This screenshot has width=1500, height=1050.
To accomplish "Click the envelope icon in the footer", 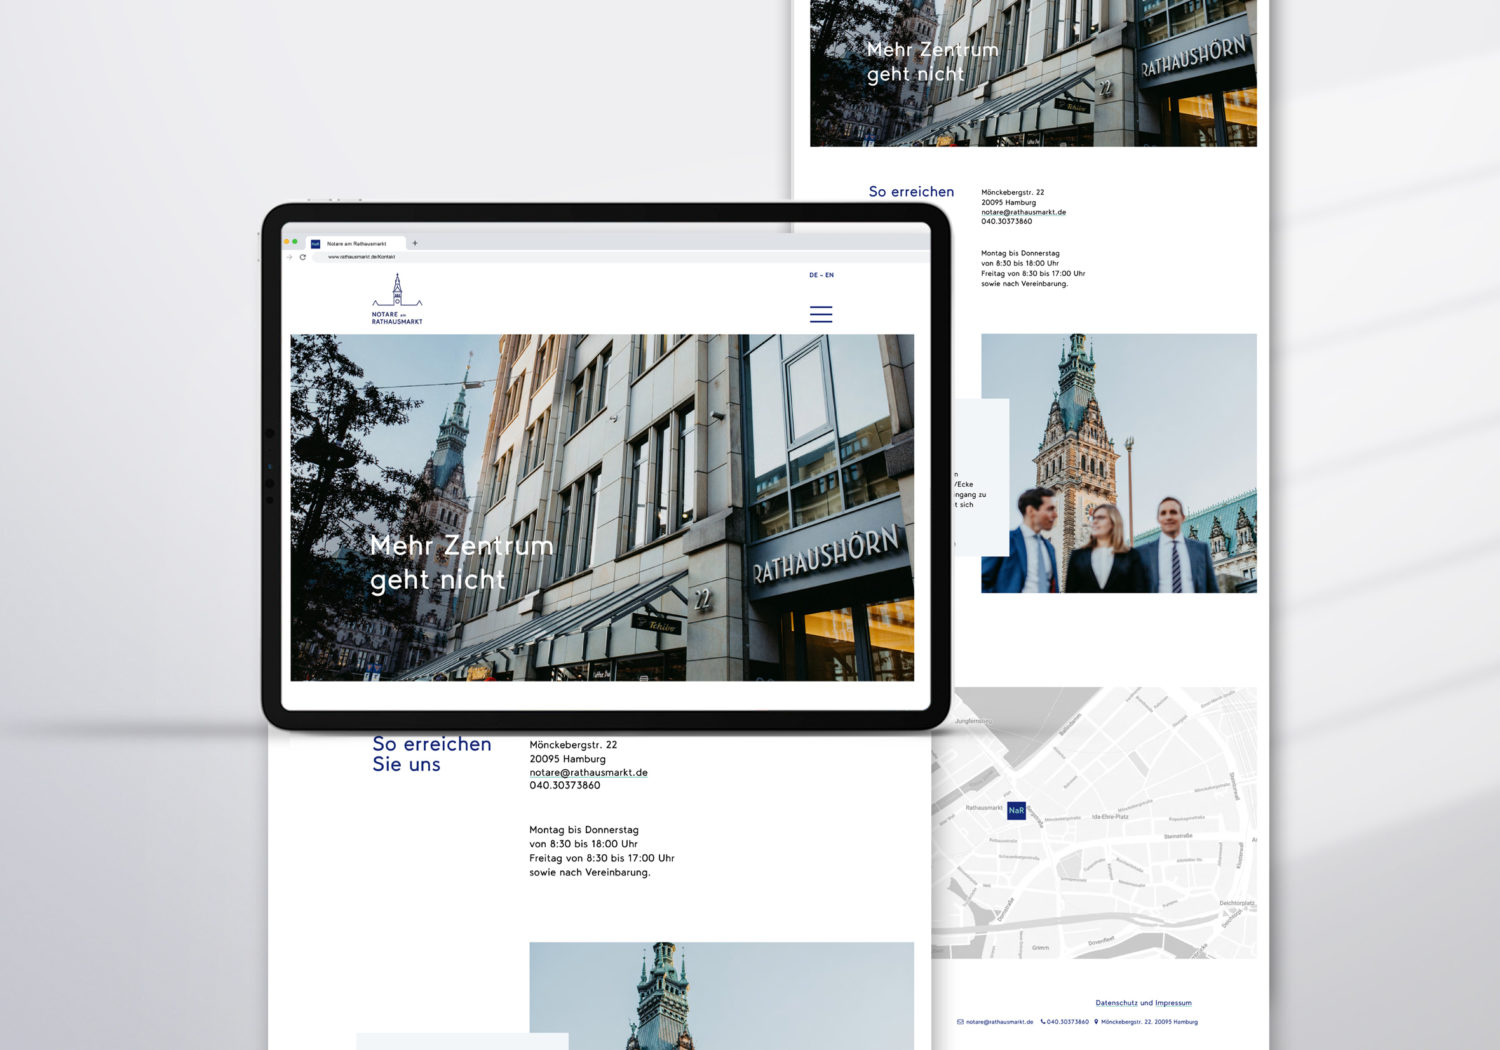I will point(960,1022).
